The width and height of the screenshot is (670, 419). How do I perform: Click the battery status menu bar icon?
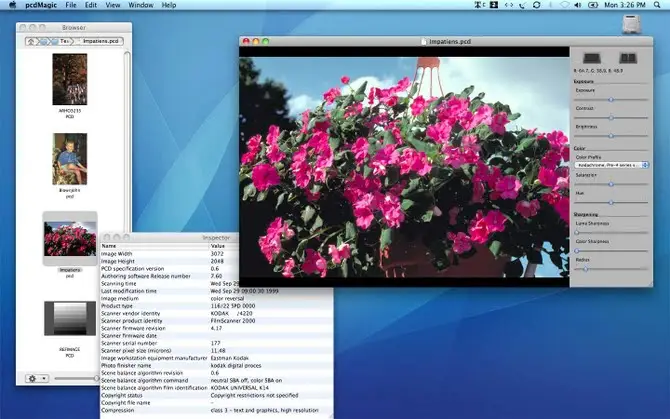tap(593, 5)
